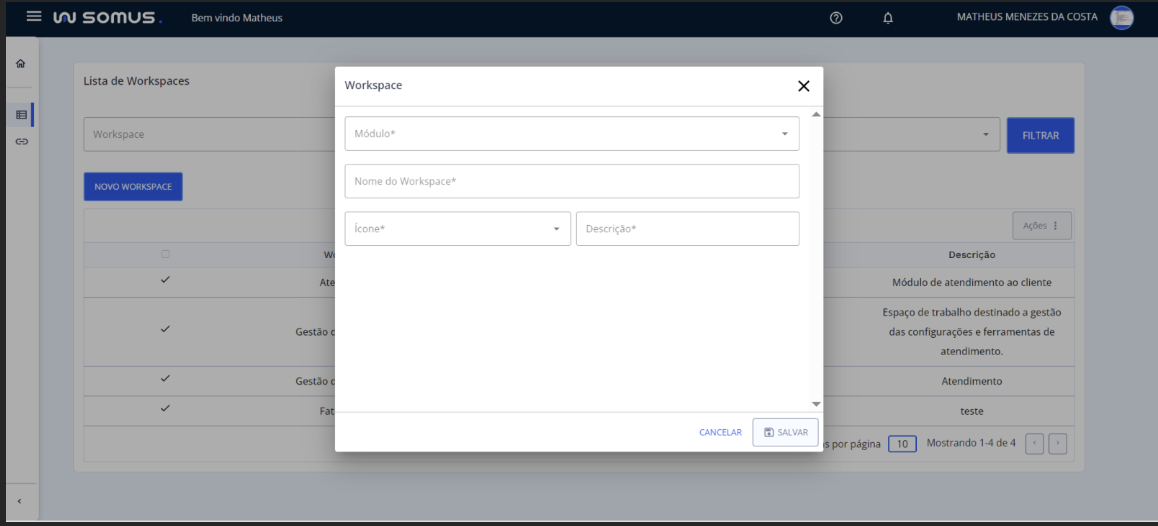1158x526 pixels.
Task: Click the CANCELAR link
Action: (720, 432)
